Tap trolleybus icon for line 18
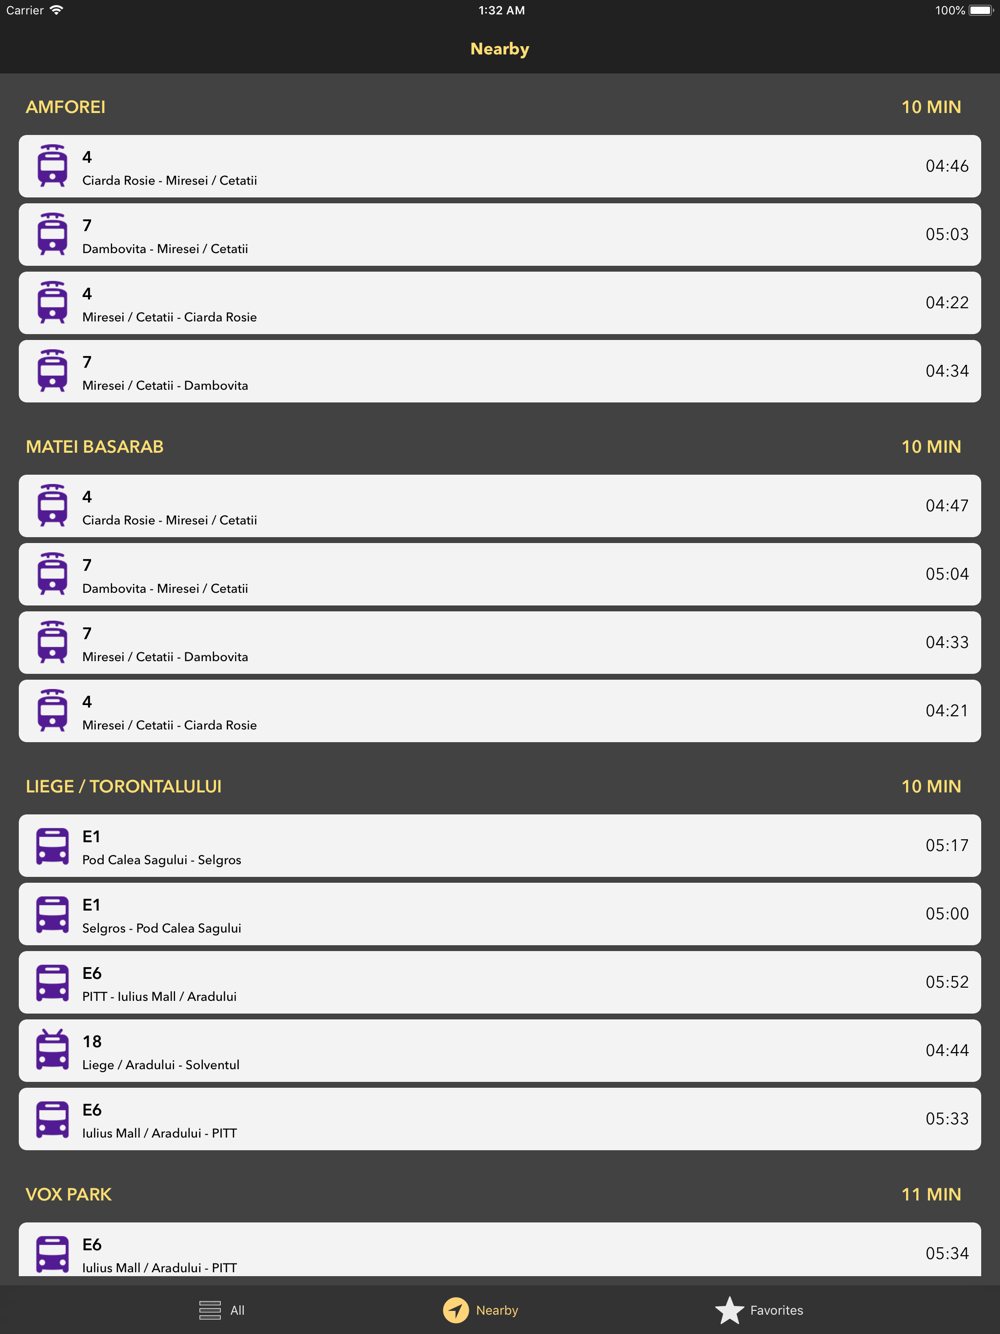The width and height of the screenshot is (1000, 1334). point(52,1050)
